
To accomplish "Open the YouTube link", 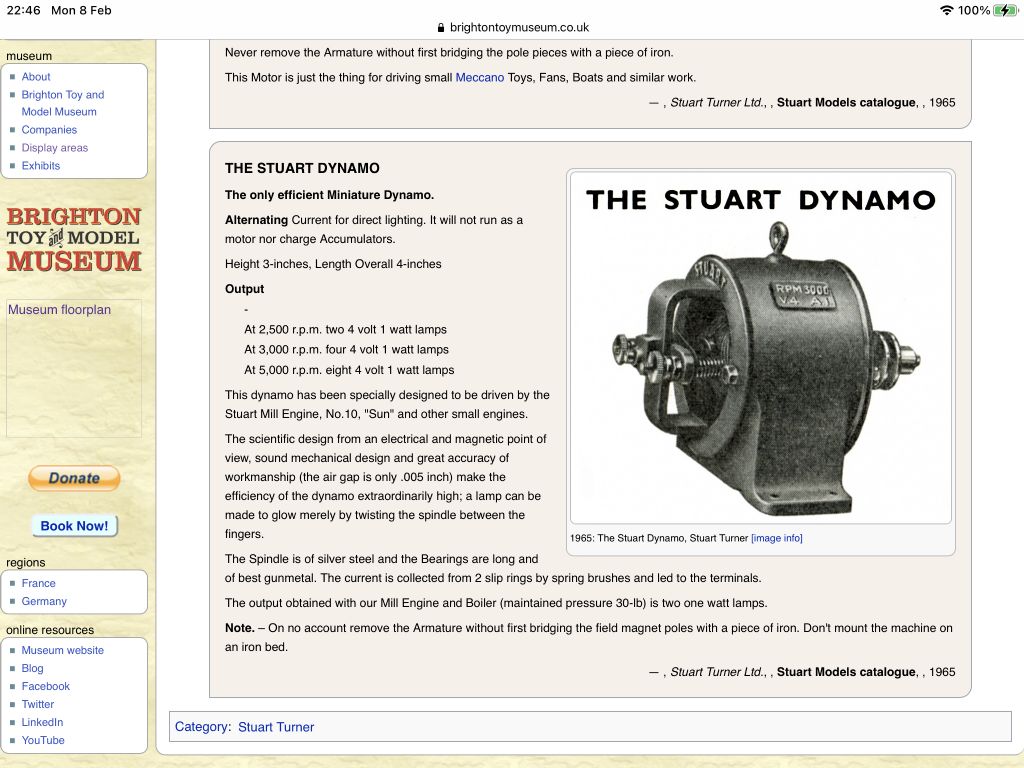I will point(43,740).
